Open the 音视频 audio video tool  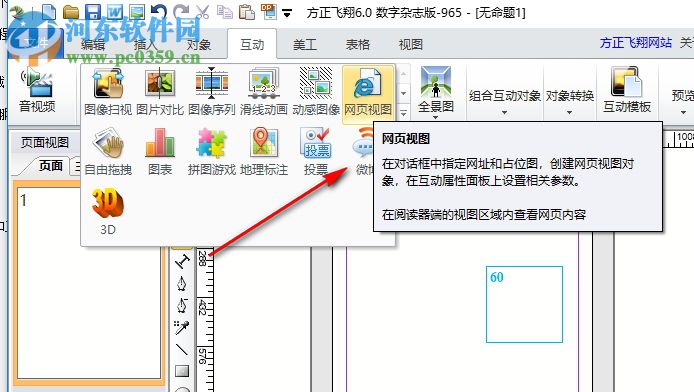click(37, 90)
